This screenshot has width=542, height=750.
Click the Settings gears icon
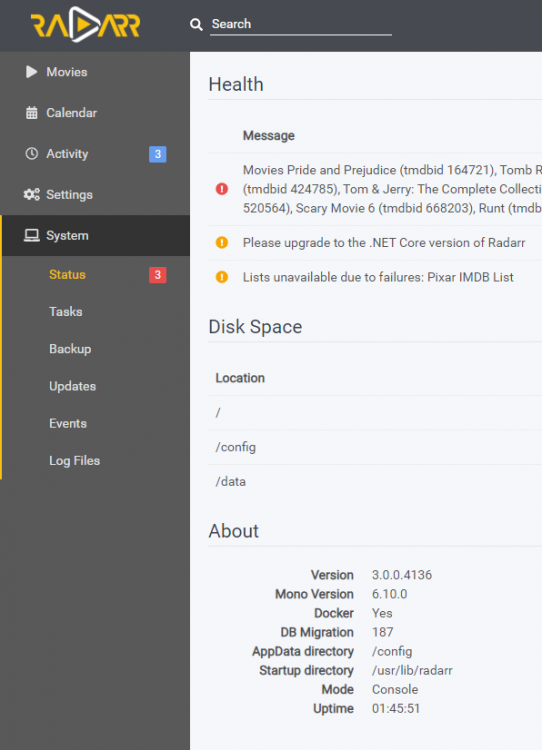(x=32, y=195)
